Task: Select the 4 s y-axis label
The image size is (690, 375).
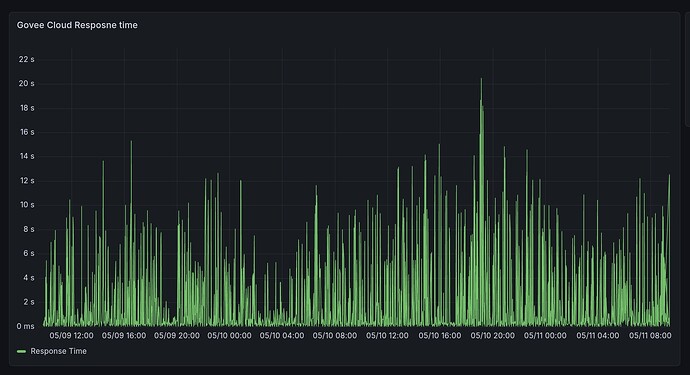Action: pyautogui.click(x=29, y=278)
